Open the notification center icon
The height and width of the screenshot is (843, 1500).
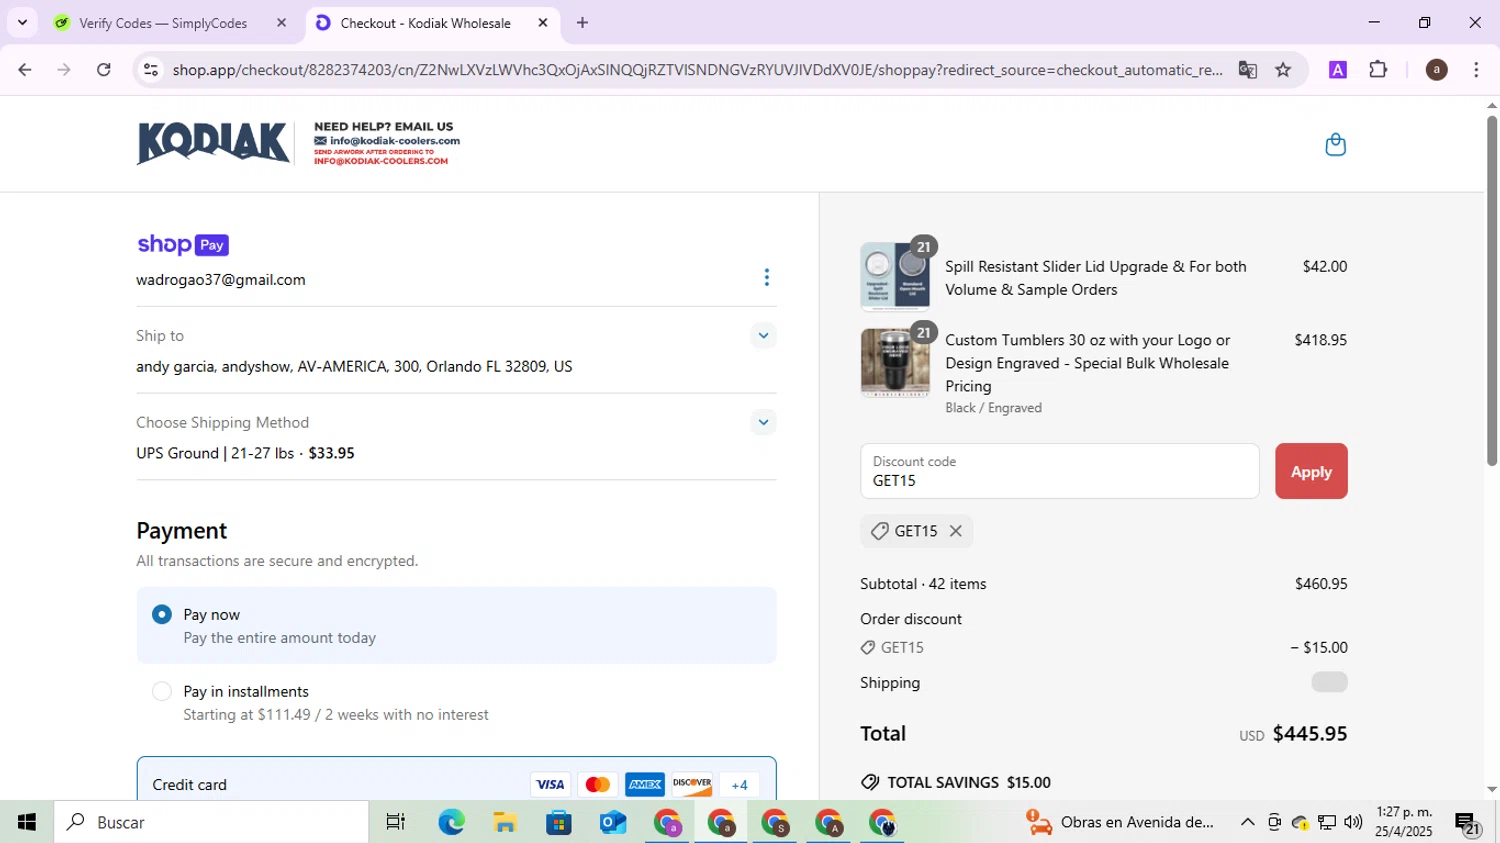click(x=1468, y=823)
